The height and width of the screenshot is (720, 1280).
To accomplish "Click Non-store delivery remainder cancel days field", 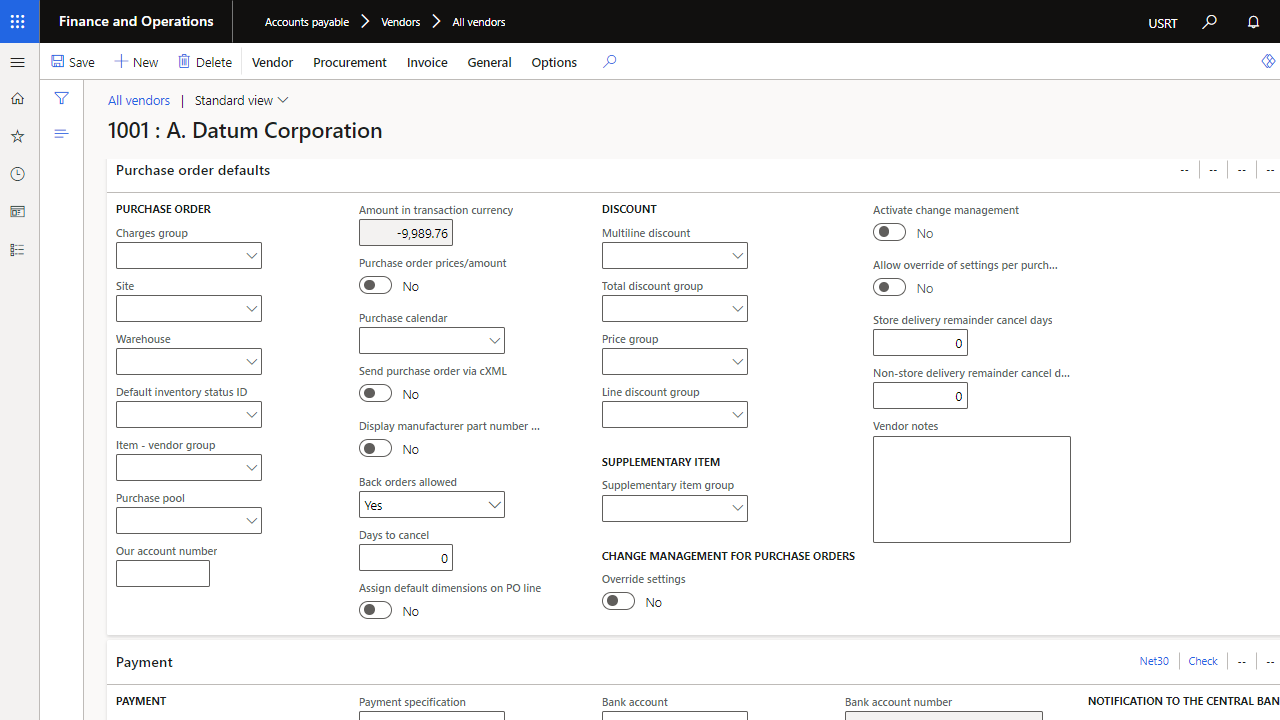I will coord(920,396).
